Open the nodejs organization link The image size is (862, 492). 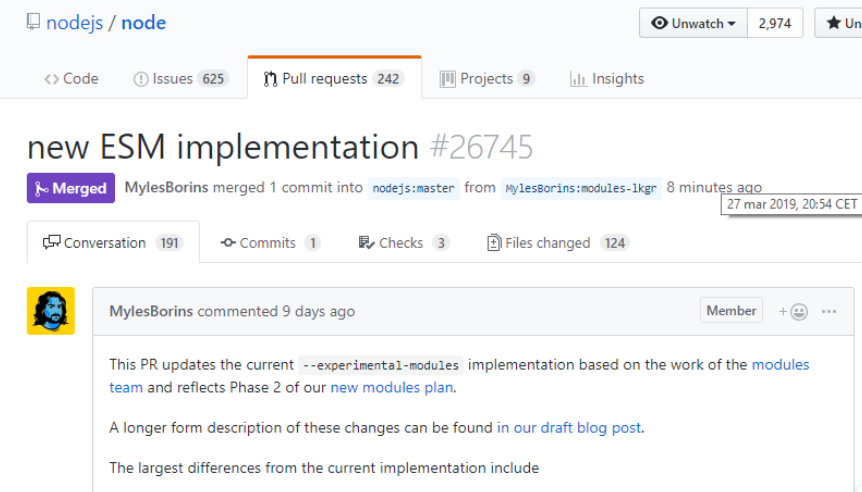(74, 23)
